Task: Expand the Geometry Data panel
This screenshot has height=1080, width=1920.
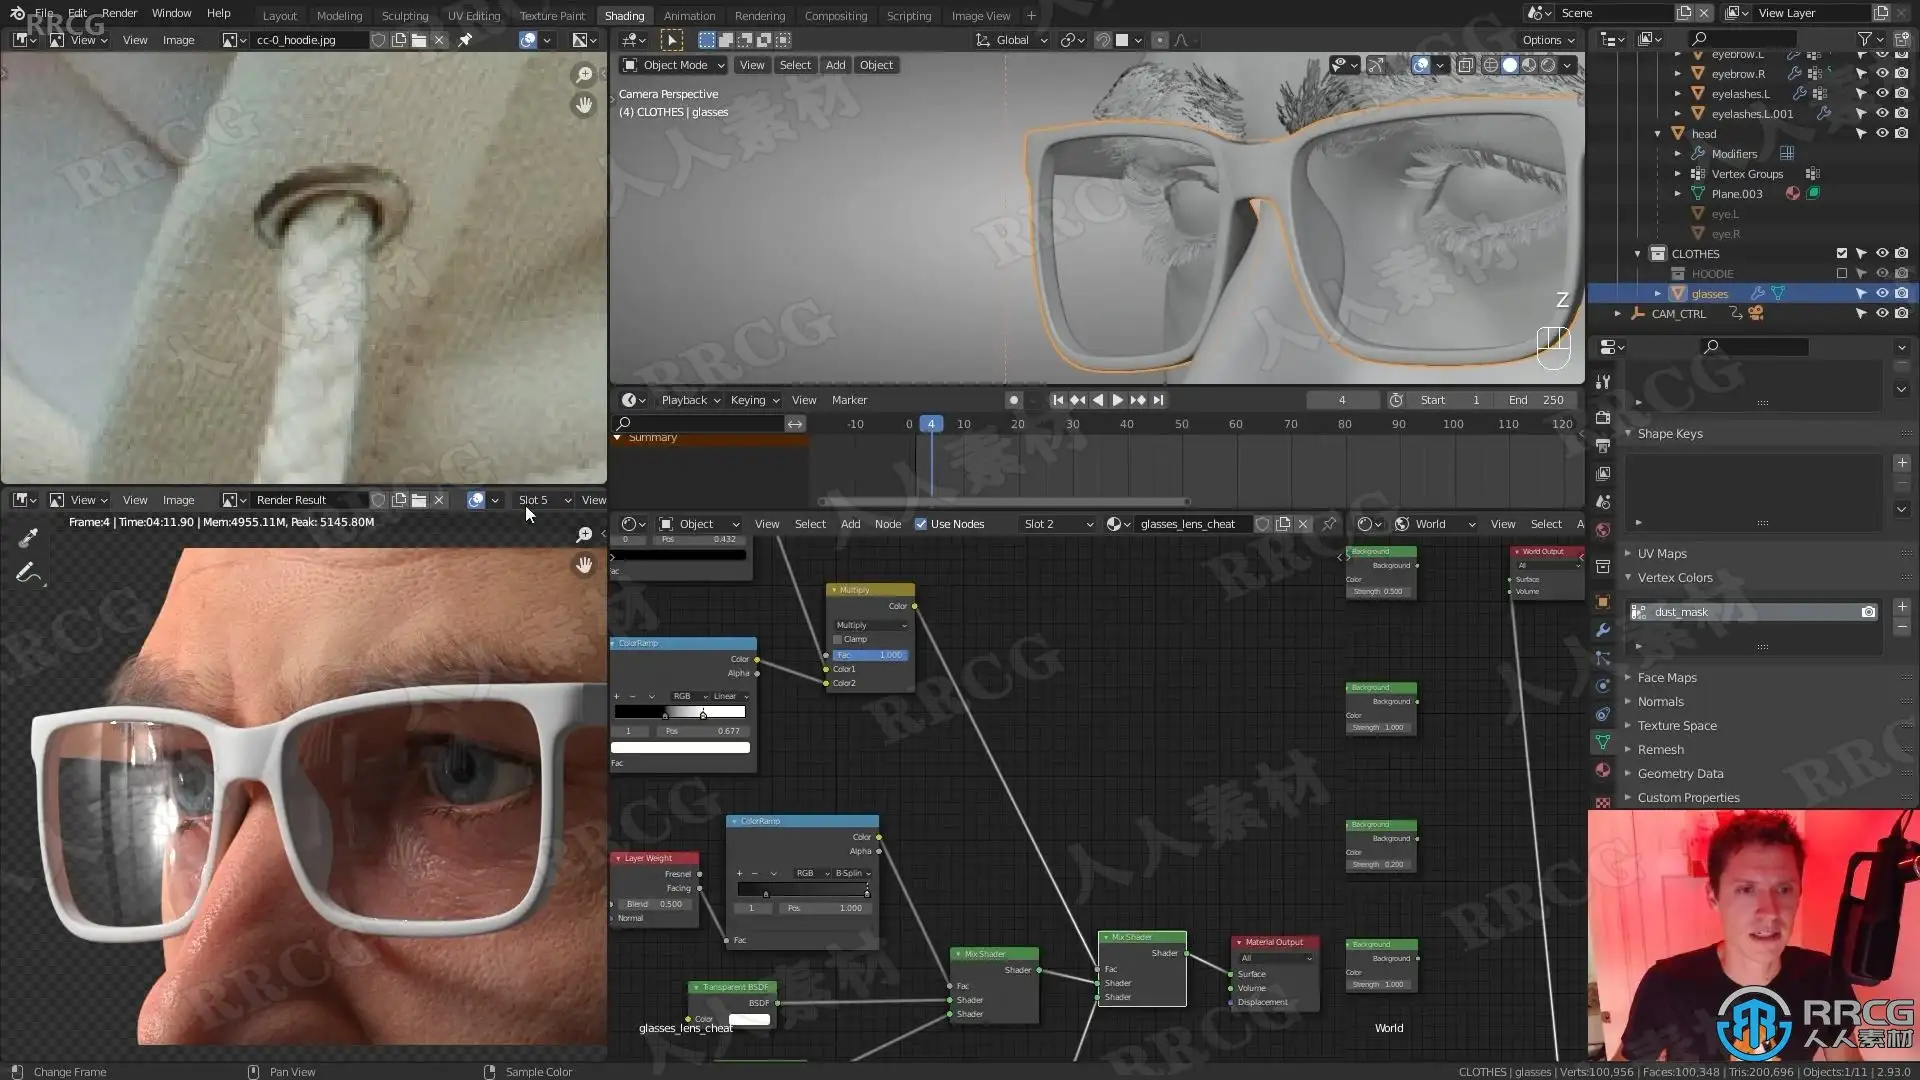Action: (x=1680, y=774)
